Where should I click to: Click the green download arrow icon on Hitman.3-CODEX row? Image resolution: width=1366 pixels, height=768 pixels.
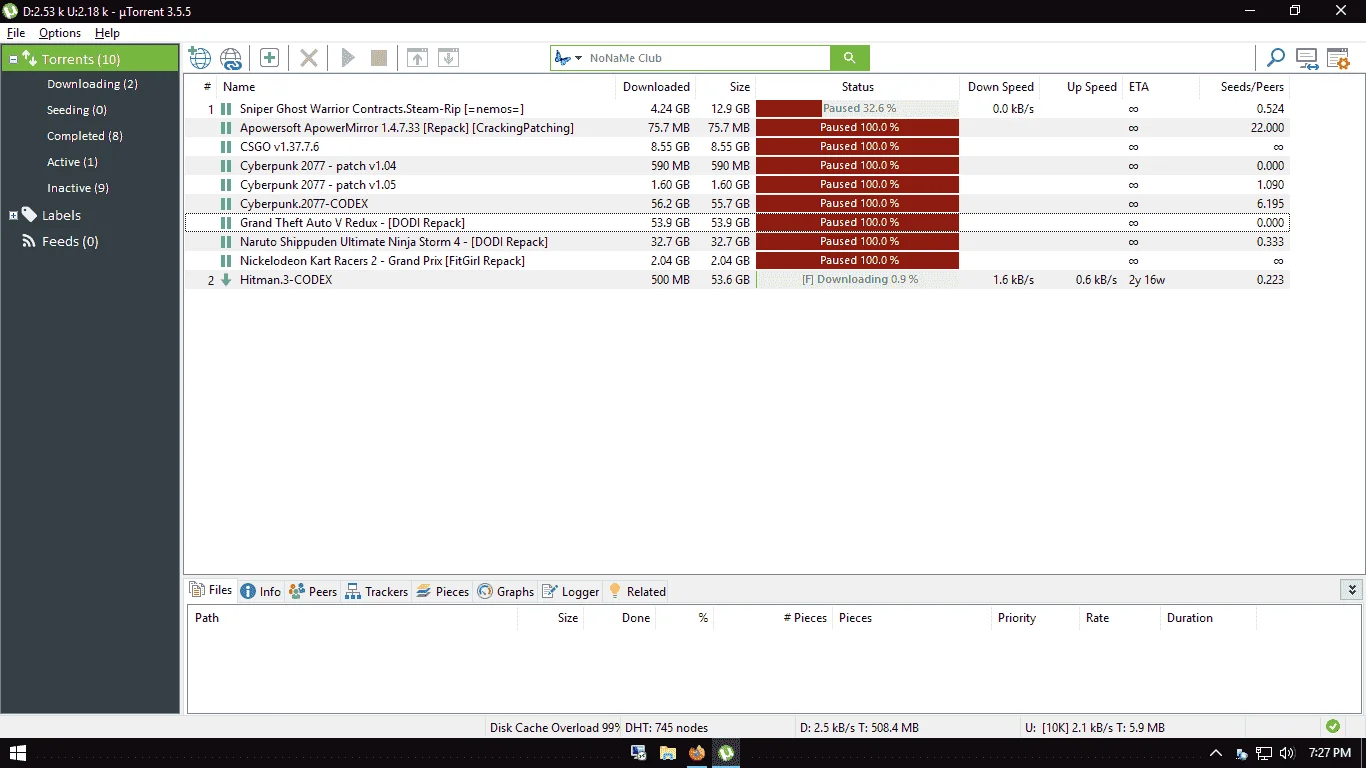point(226,280)
